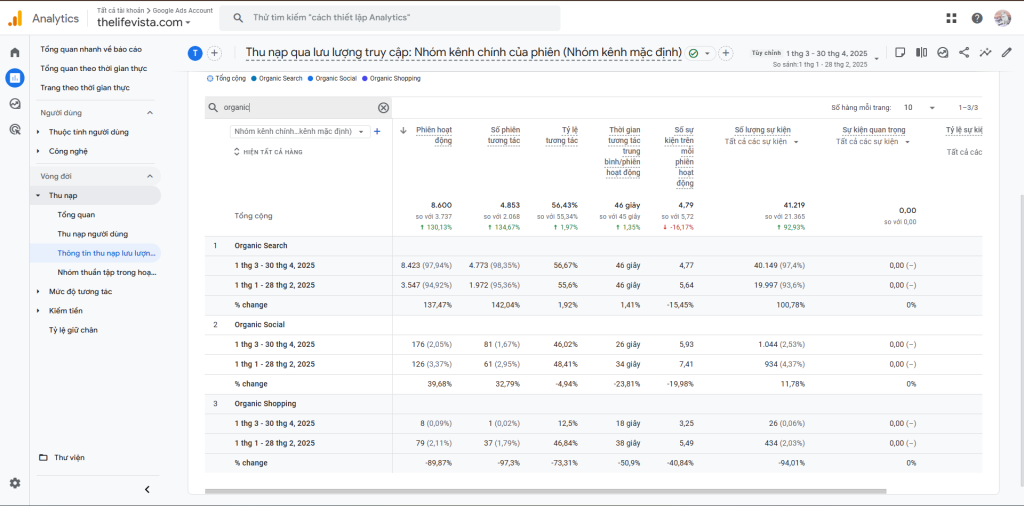The height and width of the screenshot is (506, 1024).
Task: Open the Google apps grid icon
Action: pyautogui.click(x=952, y=18)
